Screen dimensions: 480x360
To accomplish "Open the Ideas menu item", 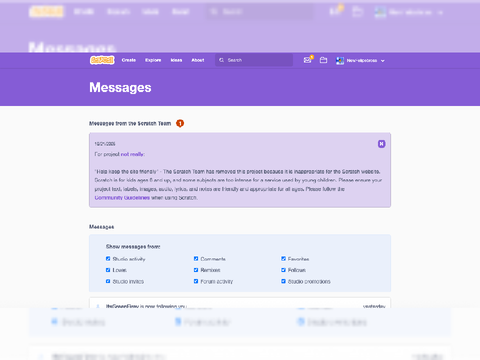I will point(176,60).
